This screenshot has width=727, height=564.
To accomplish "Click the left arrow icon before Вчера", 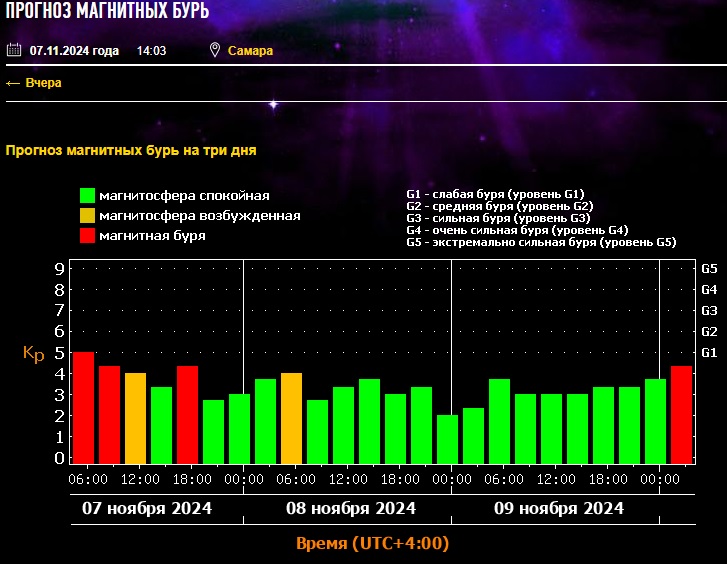I will point(13,83).
